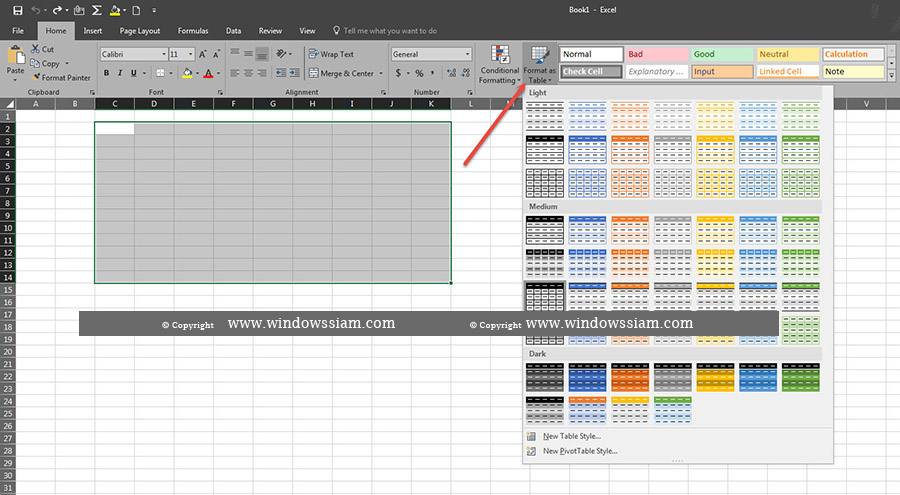Click the AutoSum sigma icon in title bar

[96, 10]
